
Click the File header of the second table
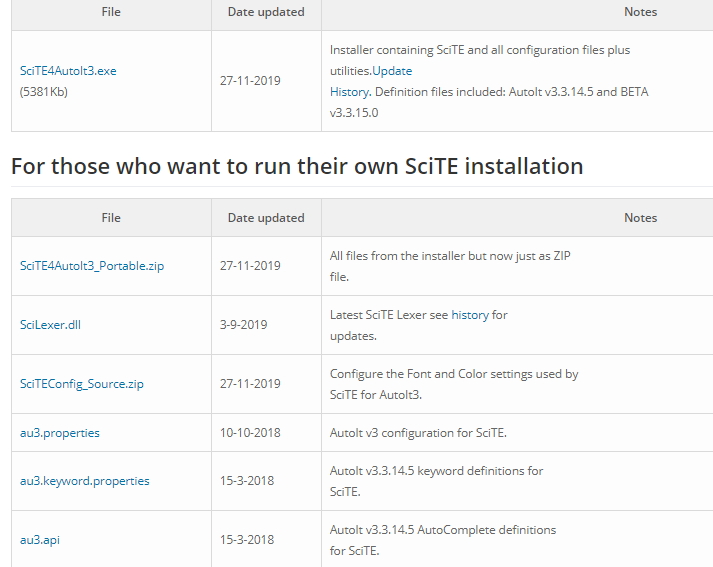[111, 218]
